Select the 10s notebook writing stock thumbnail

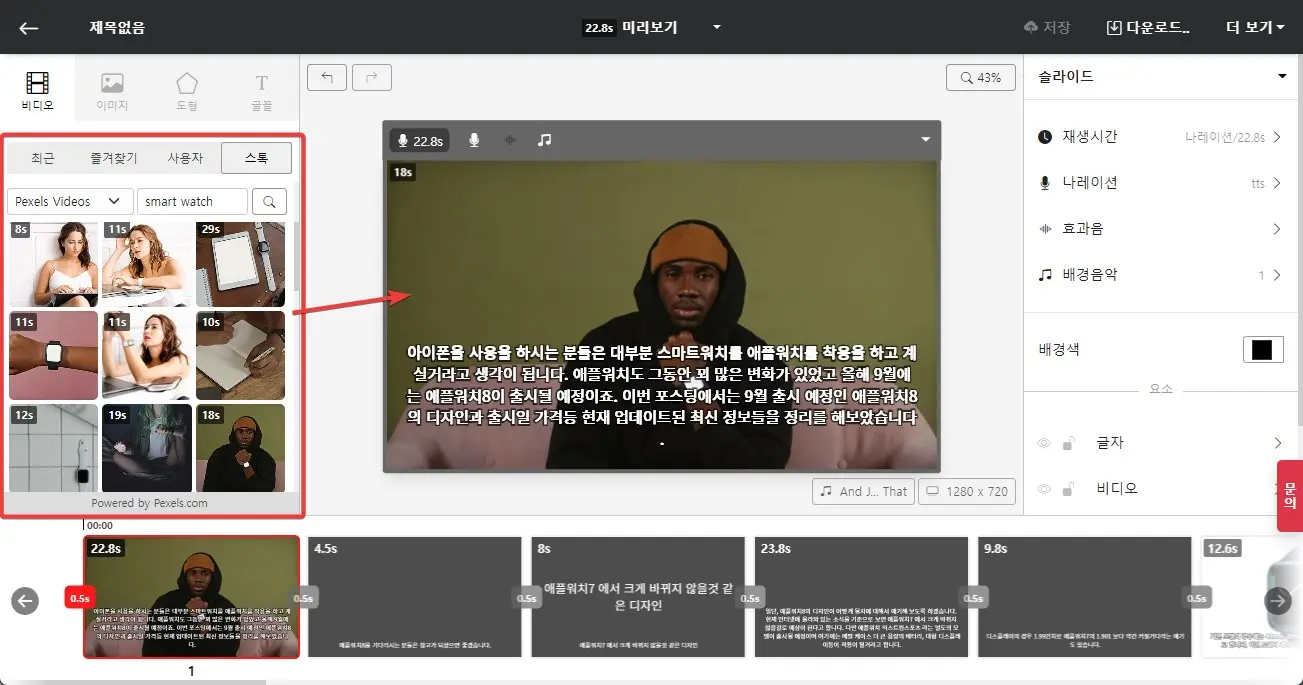pos(240,356)
